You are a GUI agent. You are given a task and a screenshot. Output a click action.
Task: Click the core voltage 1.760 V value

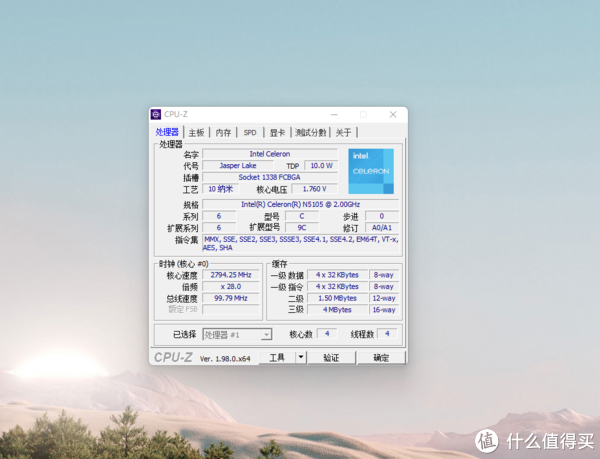pyautogui.click(x=315, y=189)
